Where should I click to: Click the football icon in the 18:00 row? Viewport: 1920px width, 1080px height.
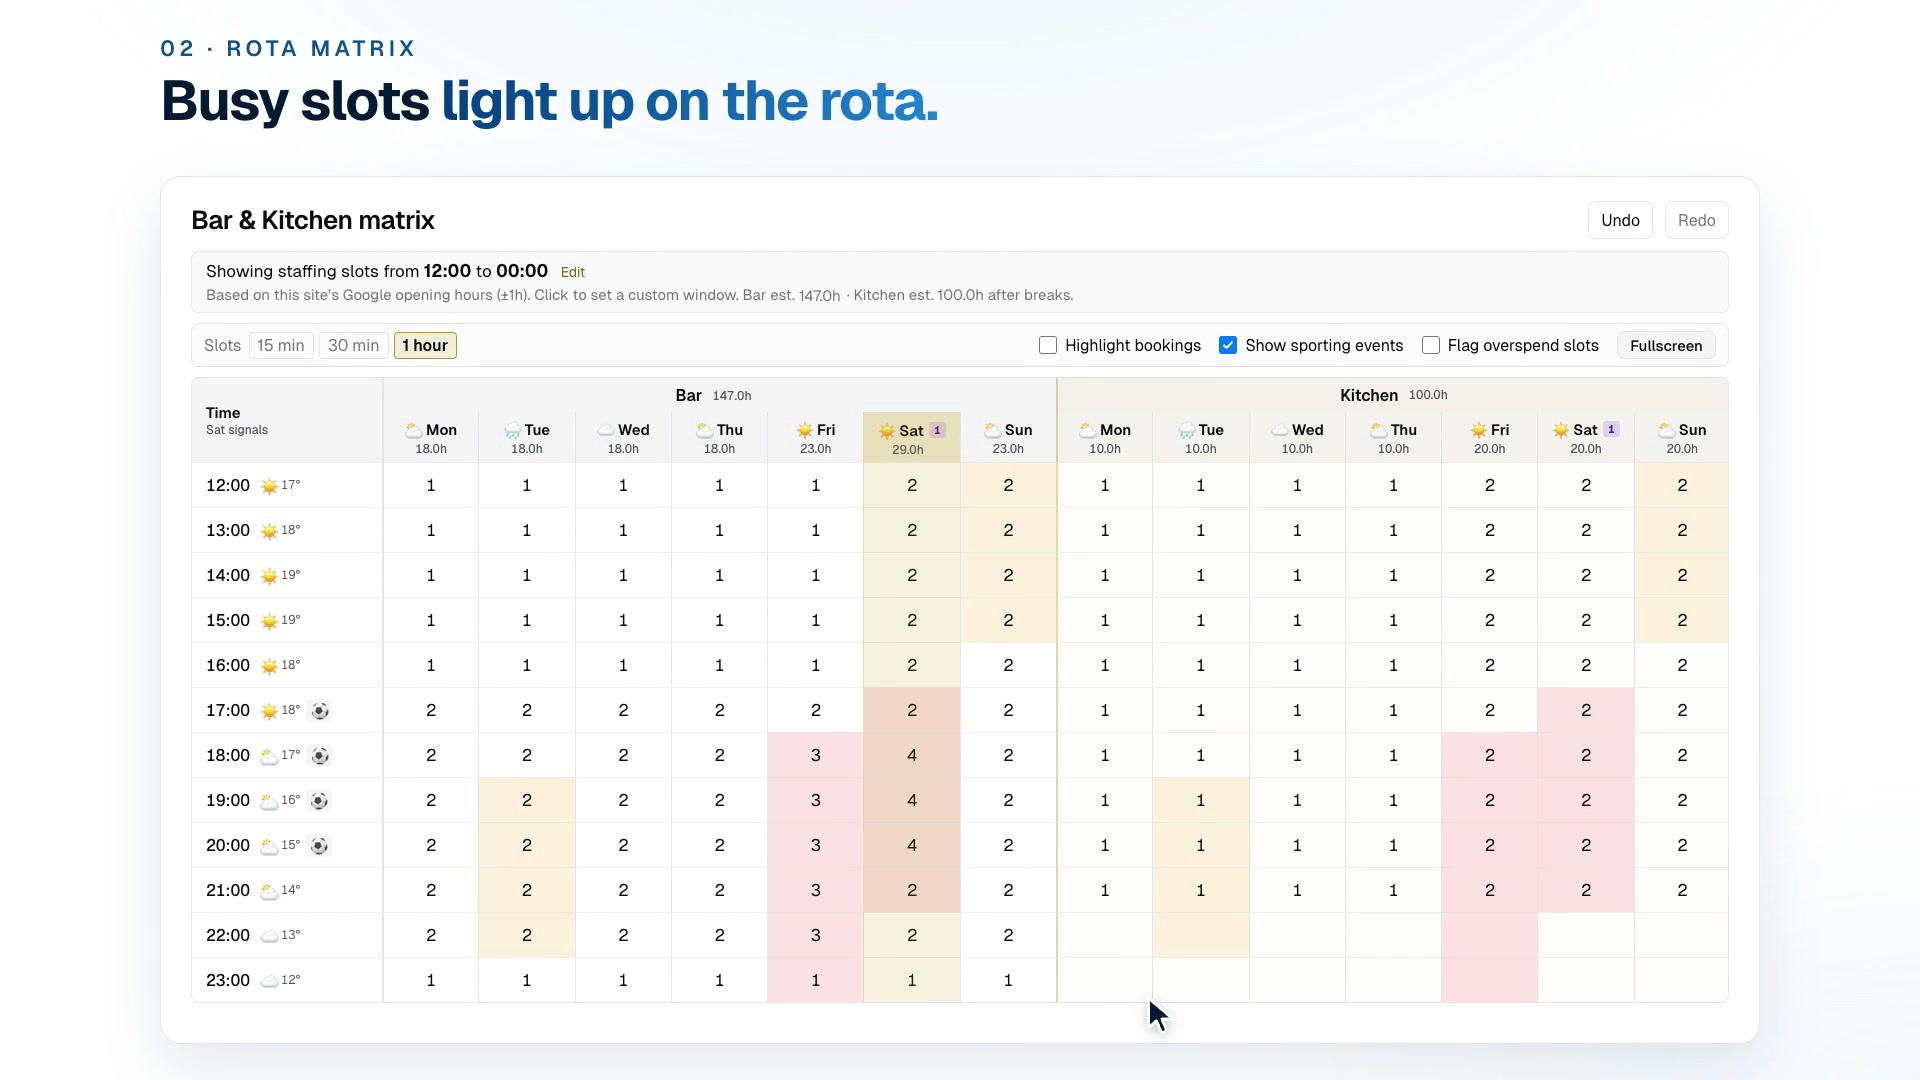(x=320, y=756)
